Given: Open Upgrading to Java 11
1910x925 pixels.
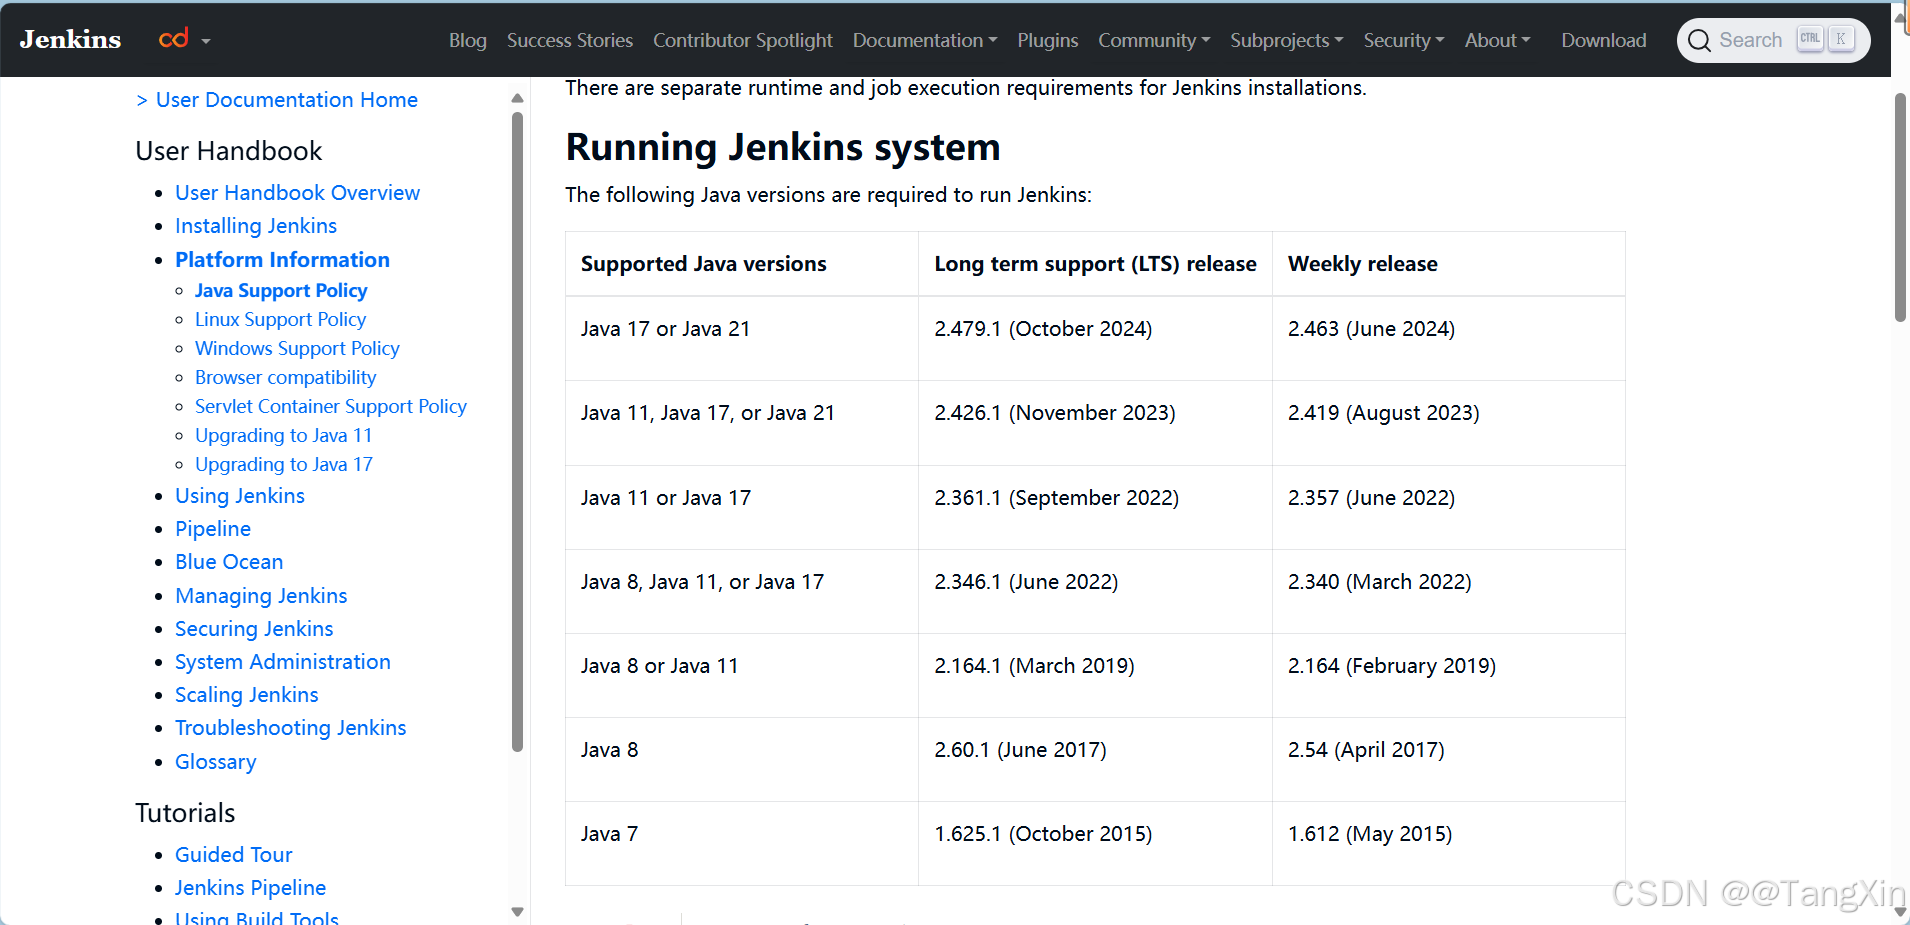Looking at the screenshot, I should 283,435.
